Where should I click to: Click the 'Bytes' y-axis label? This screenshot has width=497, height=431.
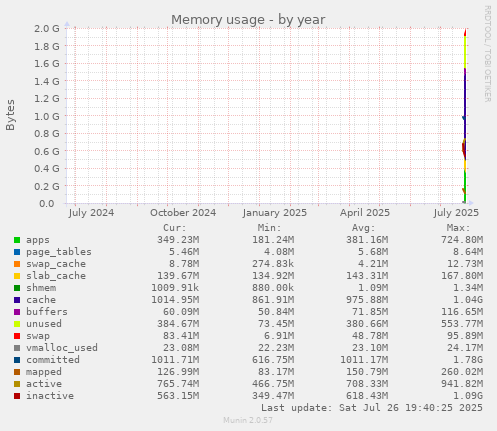(x=10, y=115)
